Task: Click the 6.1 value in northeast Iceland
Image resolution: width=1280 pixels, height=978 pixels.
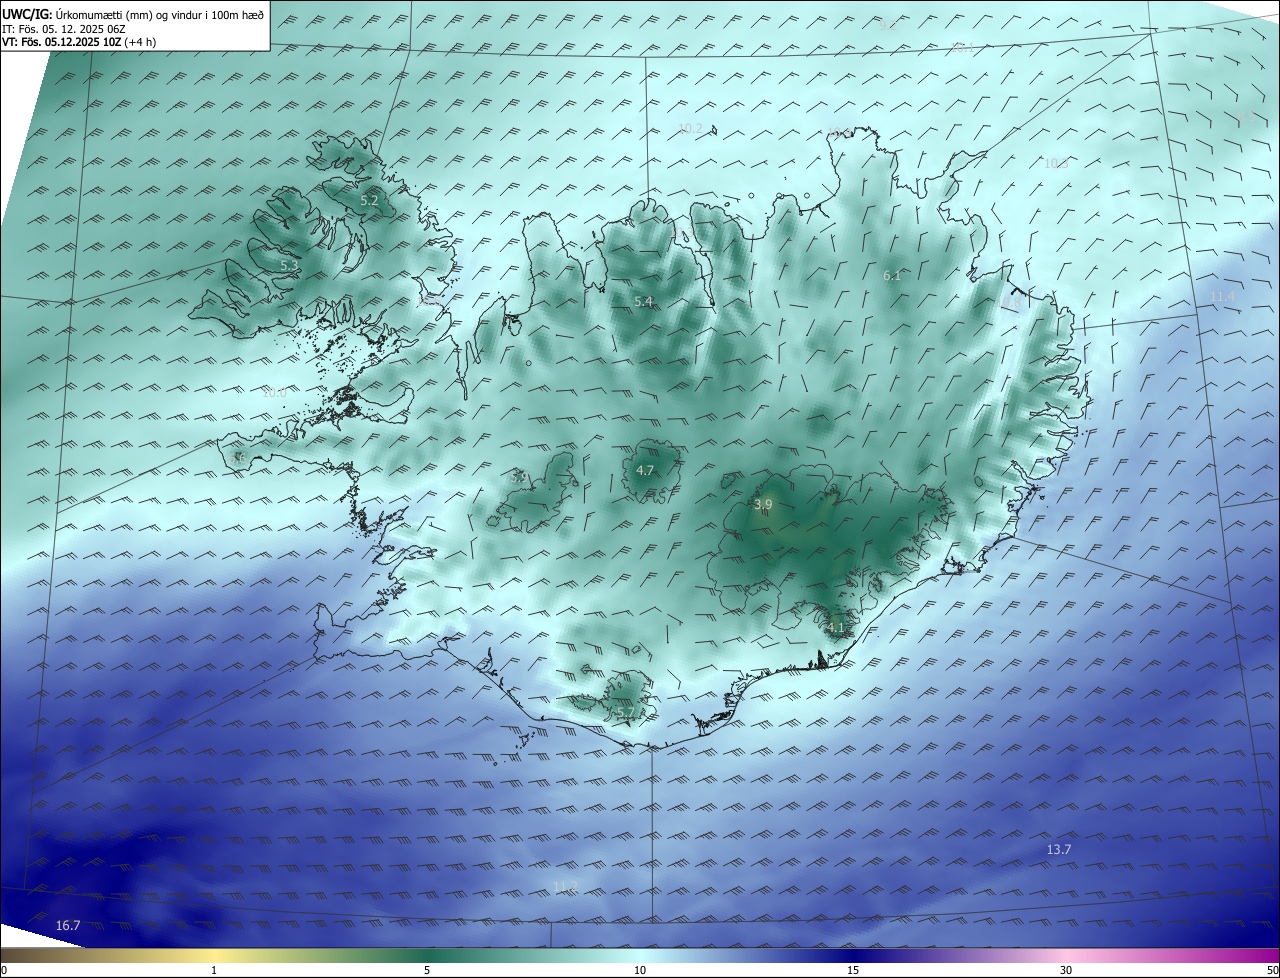Action: click(x=892, y=275)
